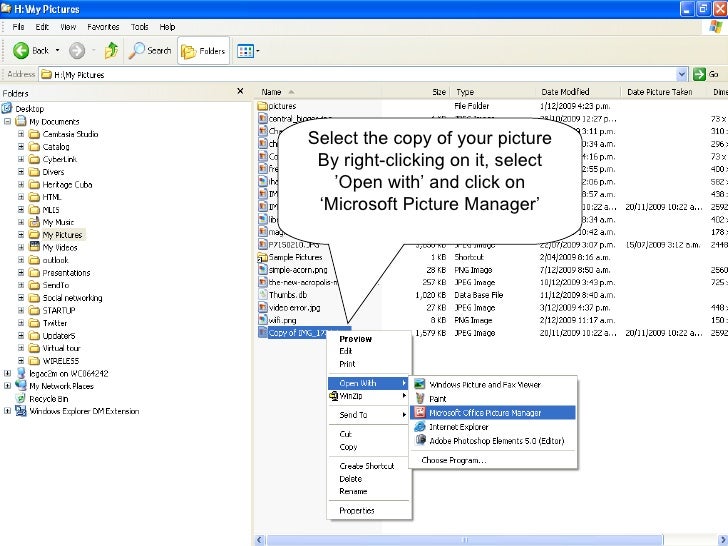The width and height of the screenshot is (728, 546).
Task: Click the Recycle Bin icon in folder tree
Action: (x=20, y=397)
